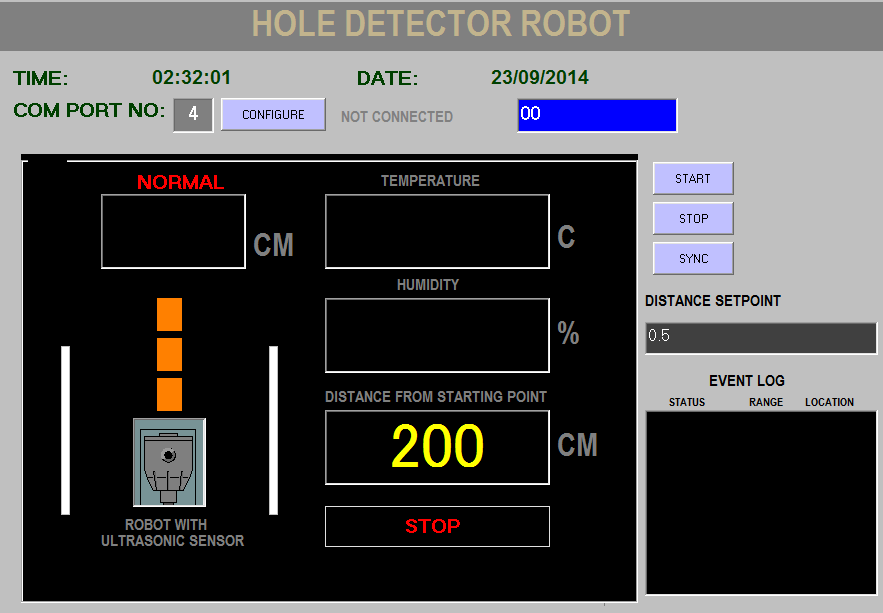The image size is (883, 613).
Task: Click the distance reading showing 200 CM
Action: (x=437, y=447)
